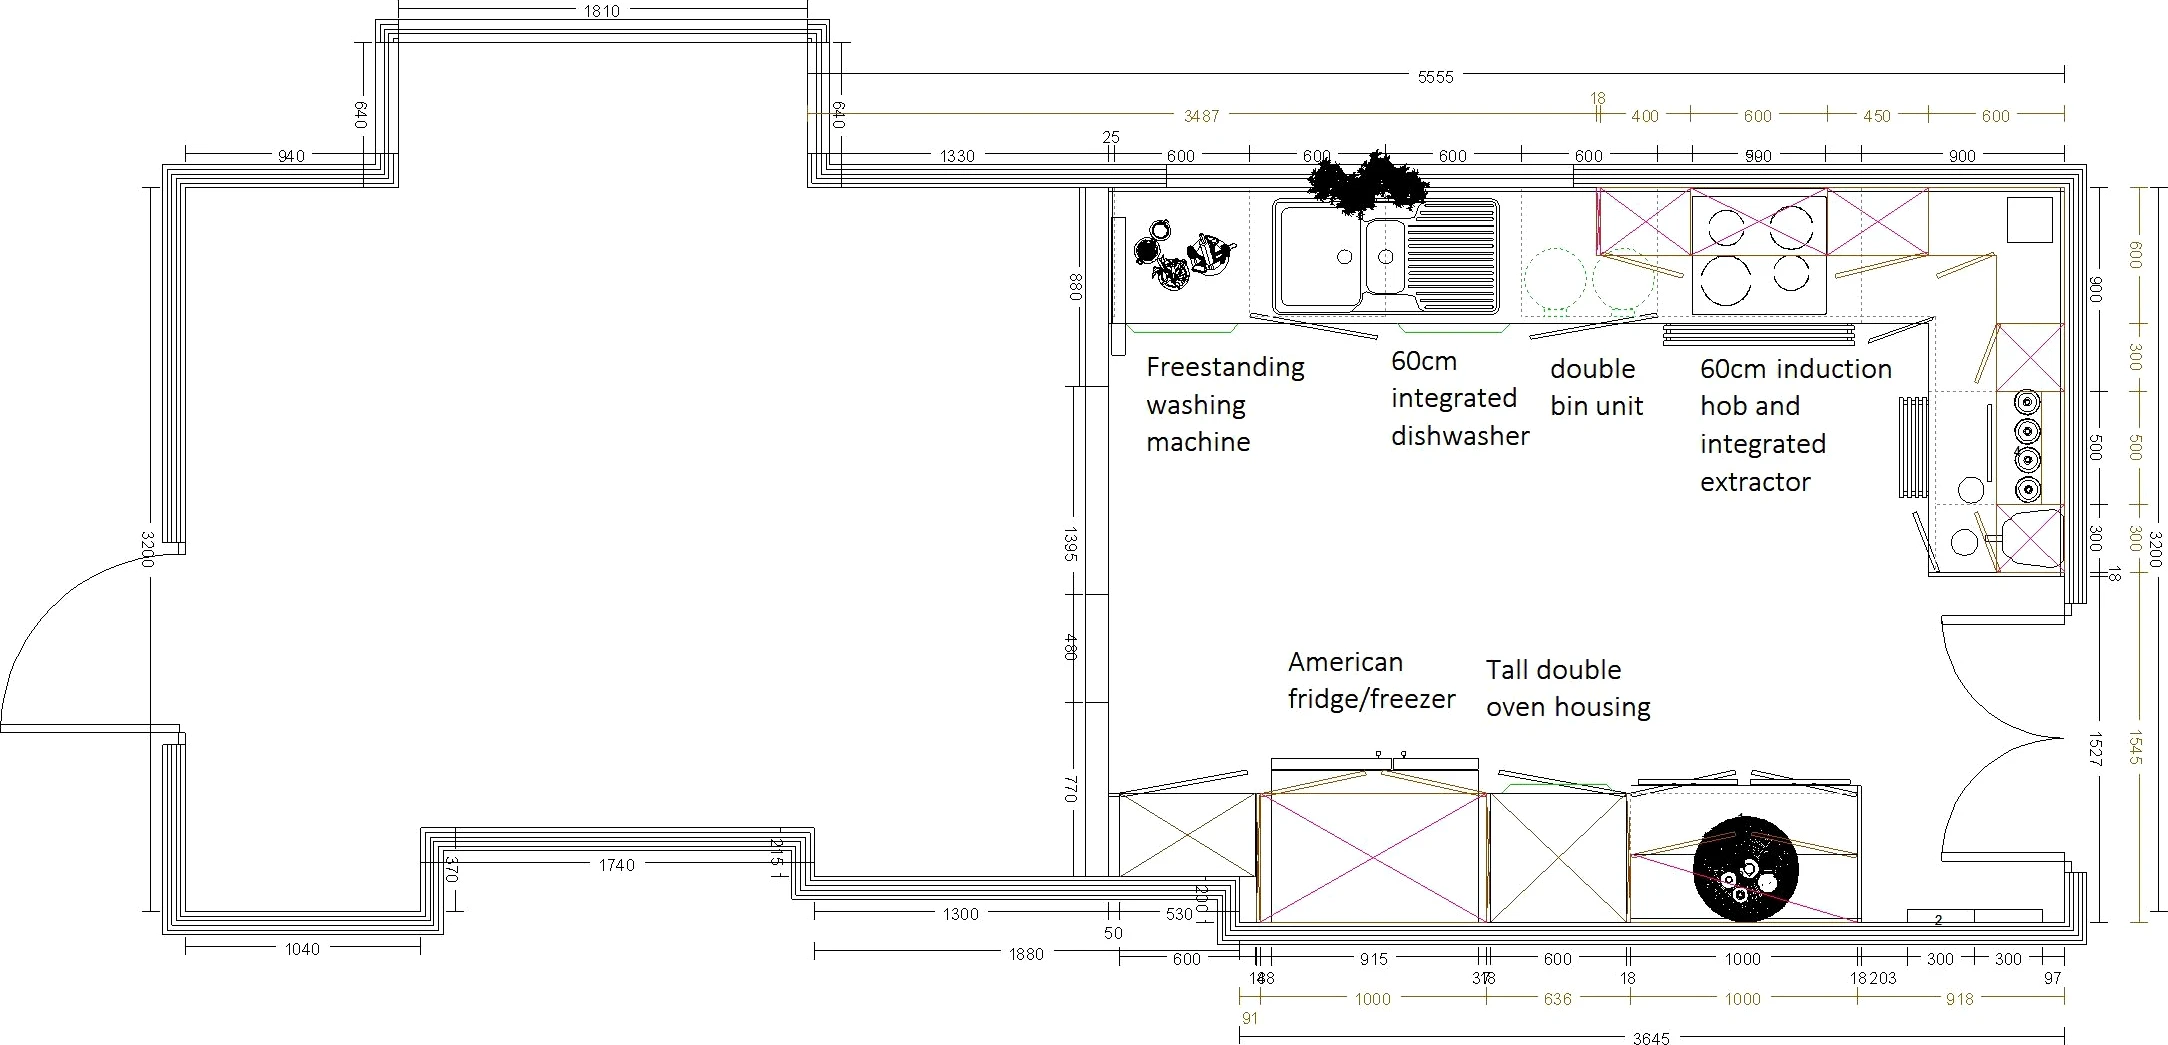The image size is (2168, 1045).
Task: Click the 1545 vertical dimension
Action: [2134, 749]
